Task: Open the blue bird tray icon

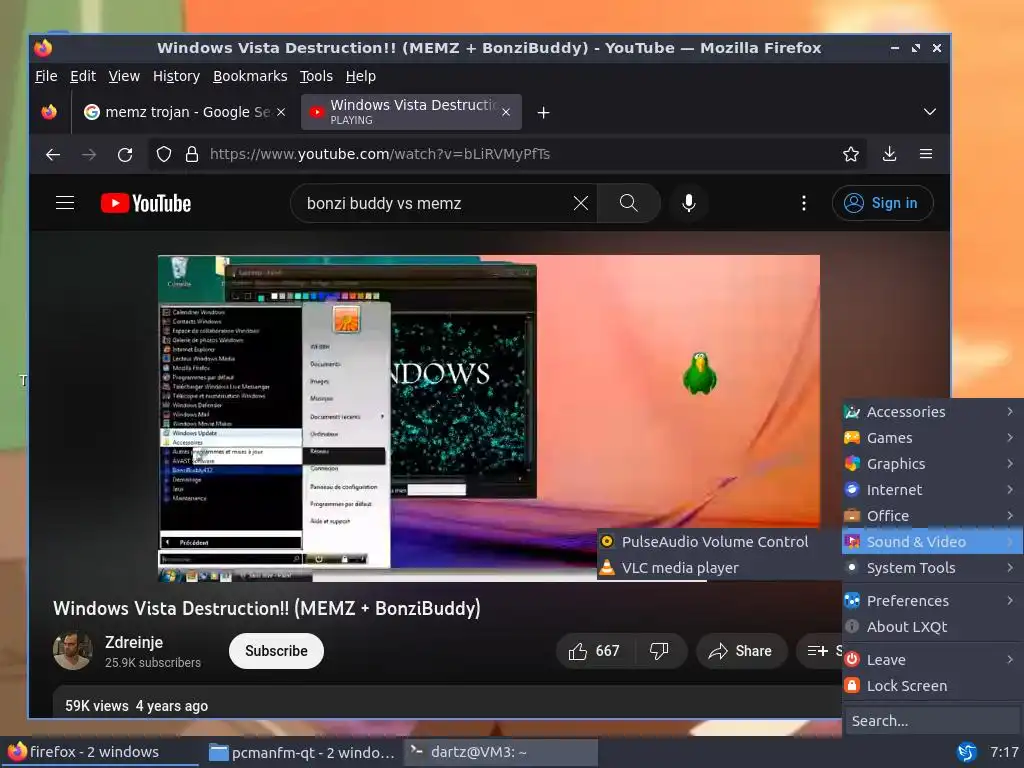Action: pos(967,752)
